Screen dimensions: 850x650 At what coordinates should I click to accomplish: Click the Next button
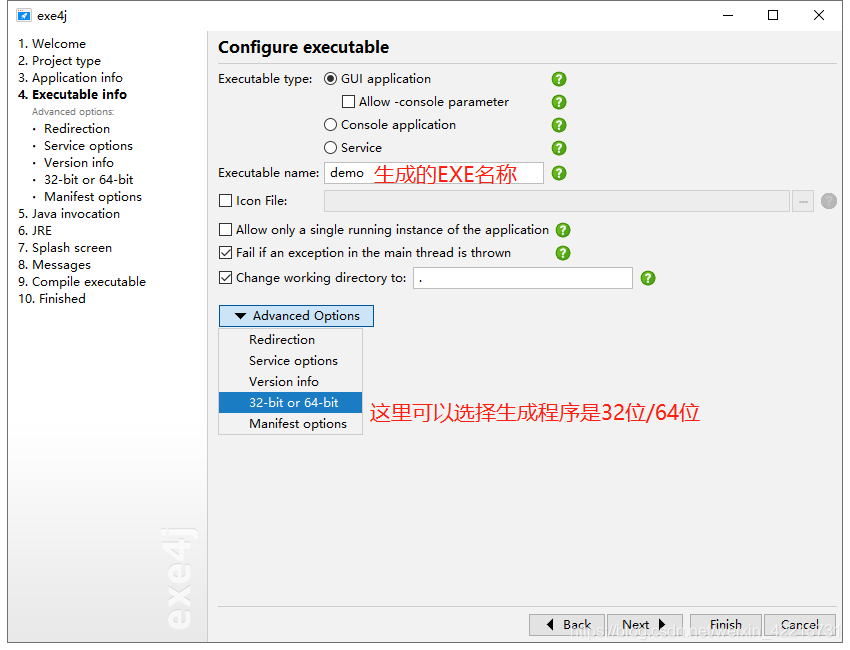point(645,625)
